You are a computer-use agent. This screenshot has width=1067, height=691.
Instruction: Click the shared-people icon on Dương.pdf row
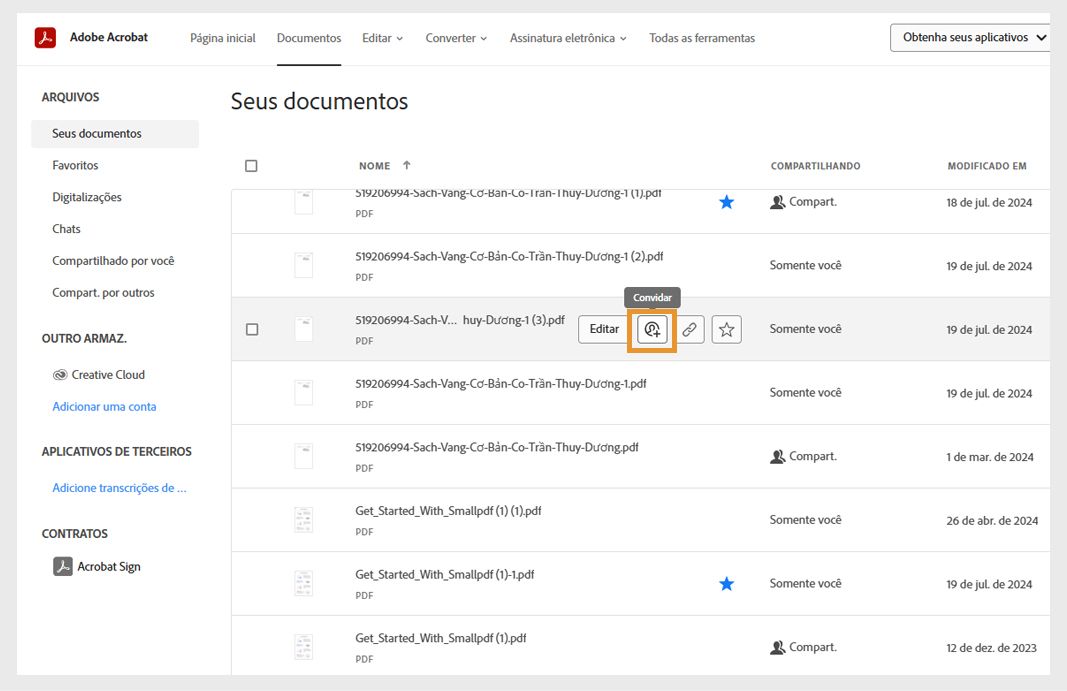pos(779,455)
